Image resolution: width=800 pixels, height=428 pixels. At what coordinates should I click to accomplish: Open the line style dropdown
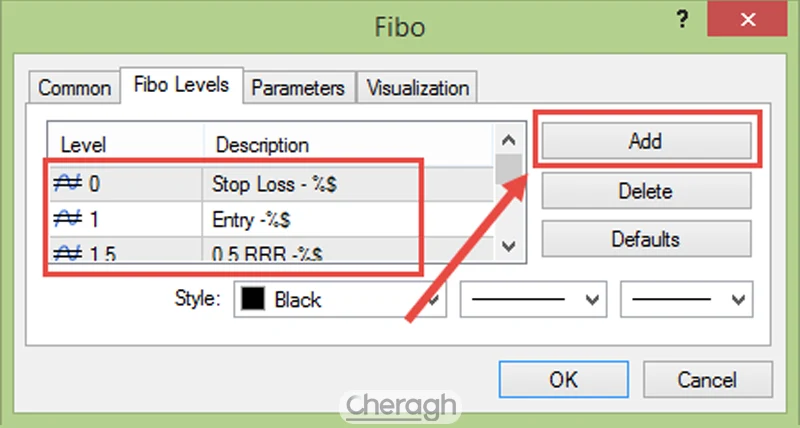coord(534,299)
